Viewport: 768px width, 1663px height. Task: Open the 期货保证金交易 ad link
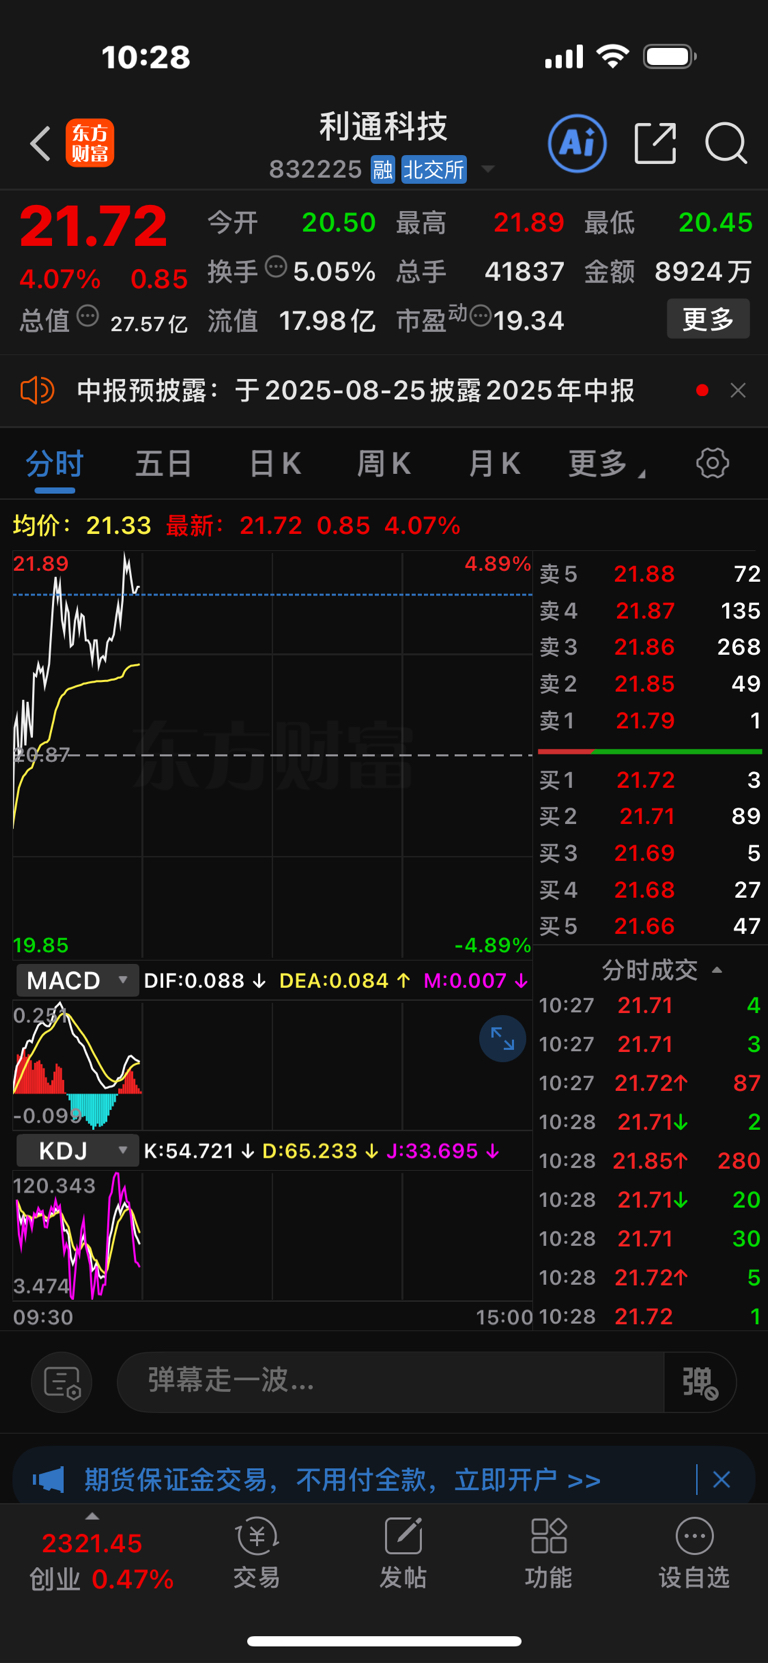coord(342,1480)
